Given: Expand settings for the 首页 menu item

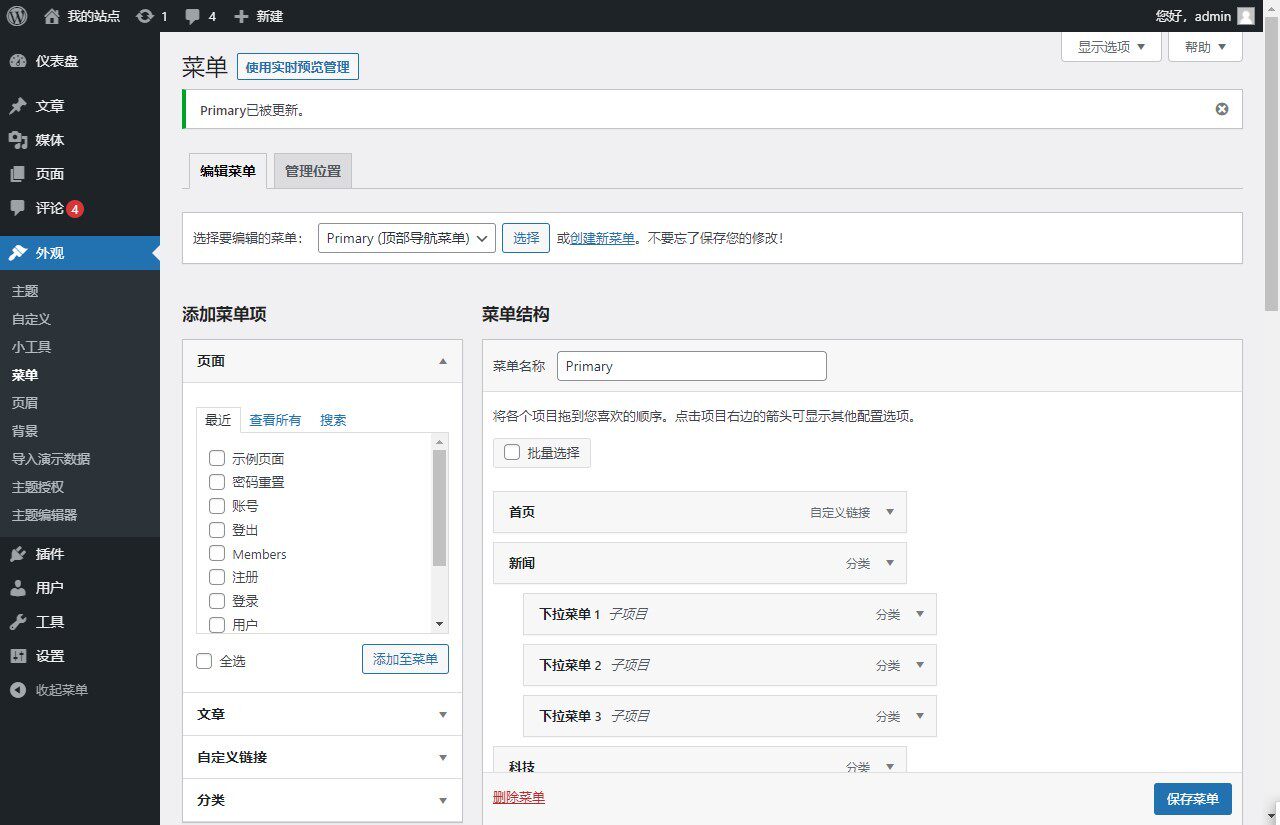Looking at the screenshot, I should pyautogui.click(x=888, y=511).
